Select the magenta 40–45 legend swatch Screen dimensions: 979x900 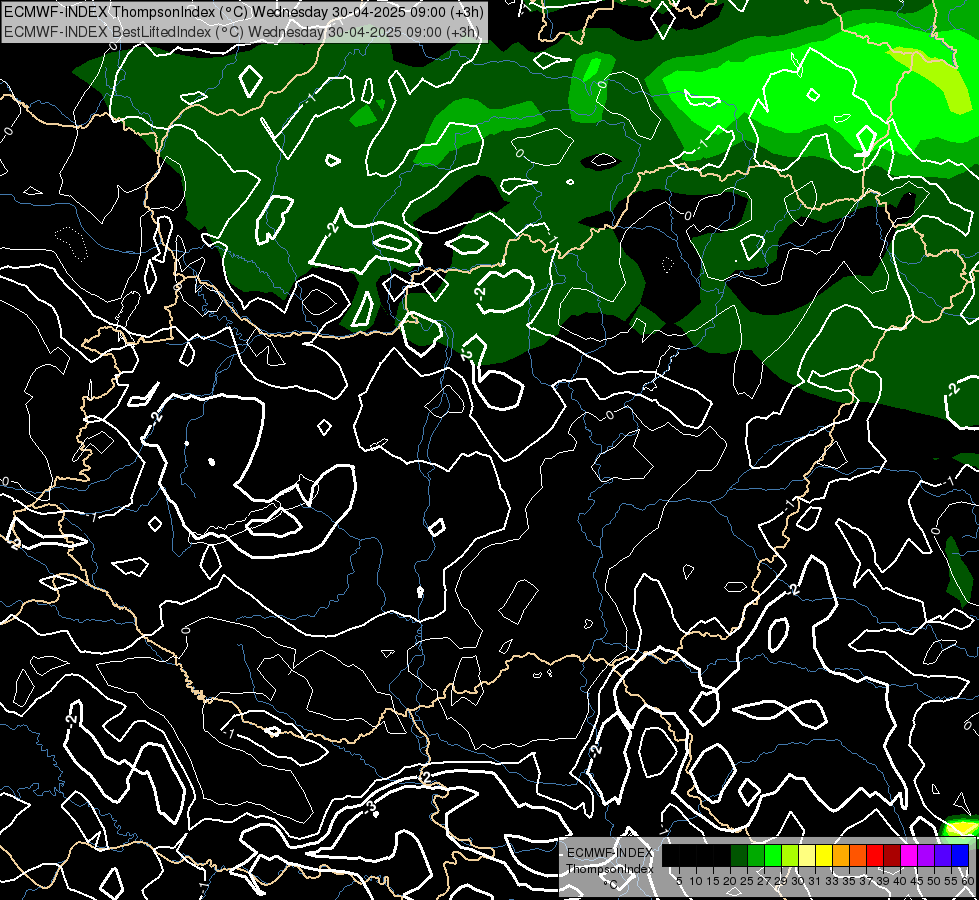coord(909,855)
